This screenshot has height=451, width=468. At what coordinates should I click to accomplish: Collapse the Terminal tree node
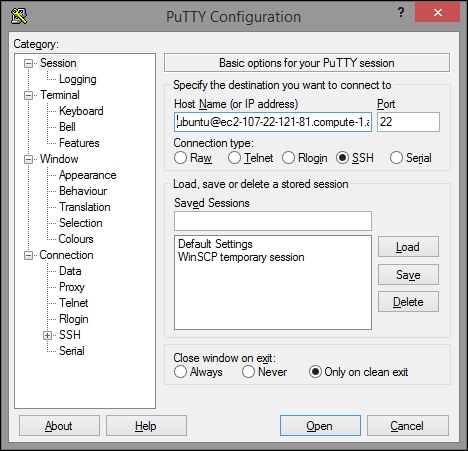(29, 95)
